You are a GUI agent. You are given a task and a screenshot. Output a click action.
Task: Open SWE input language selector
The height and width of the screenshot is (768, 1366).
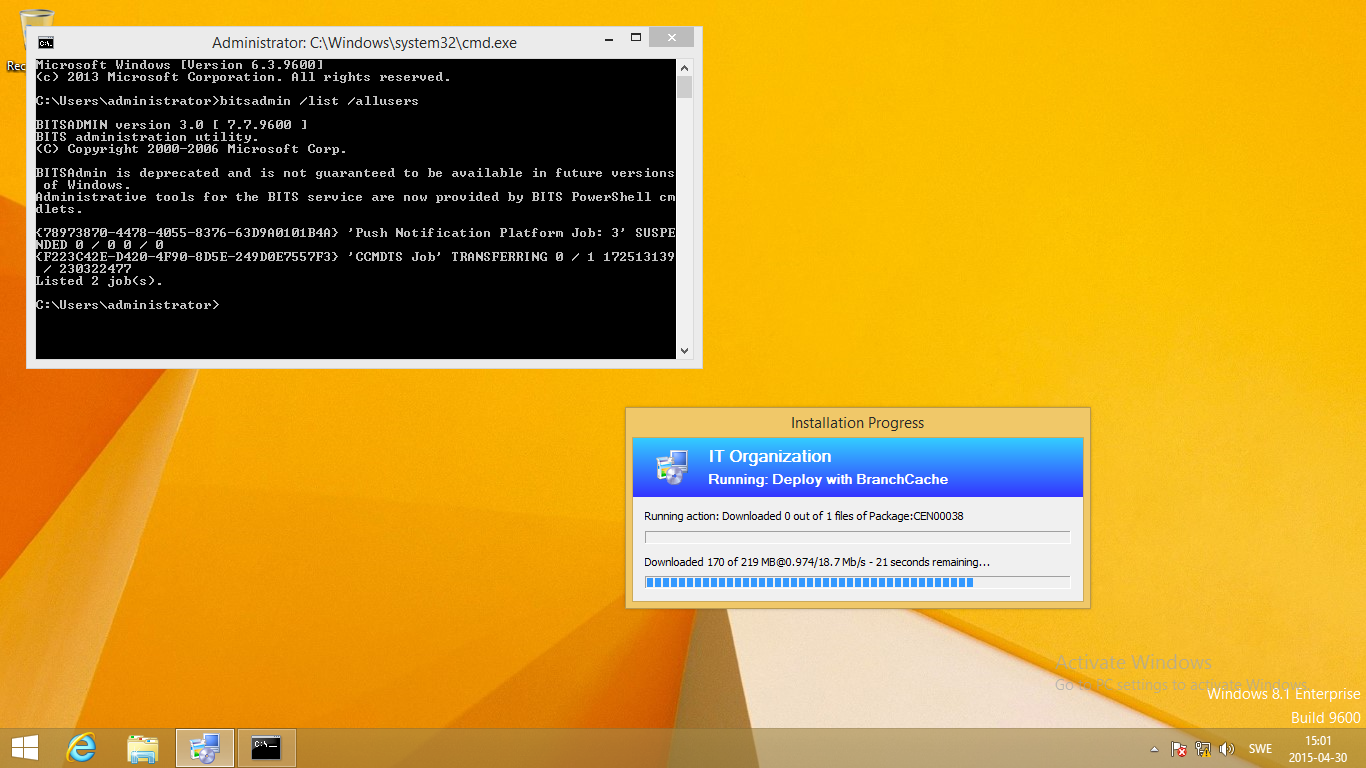[1260, 749]
